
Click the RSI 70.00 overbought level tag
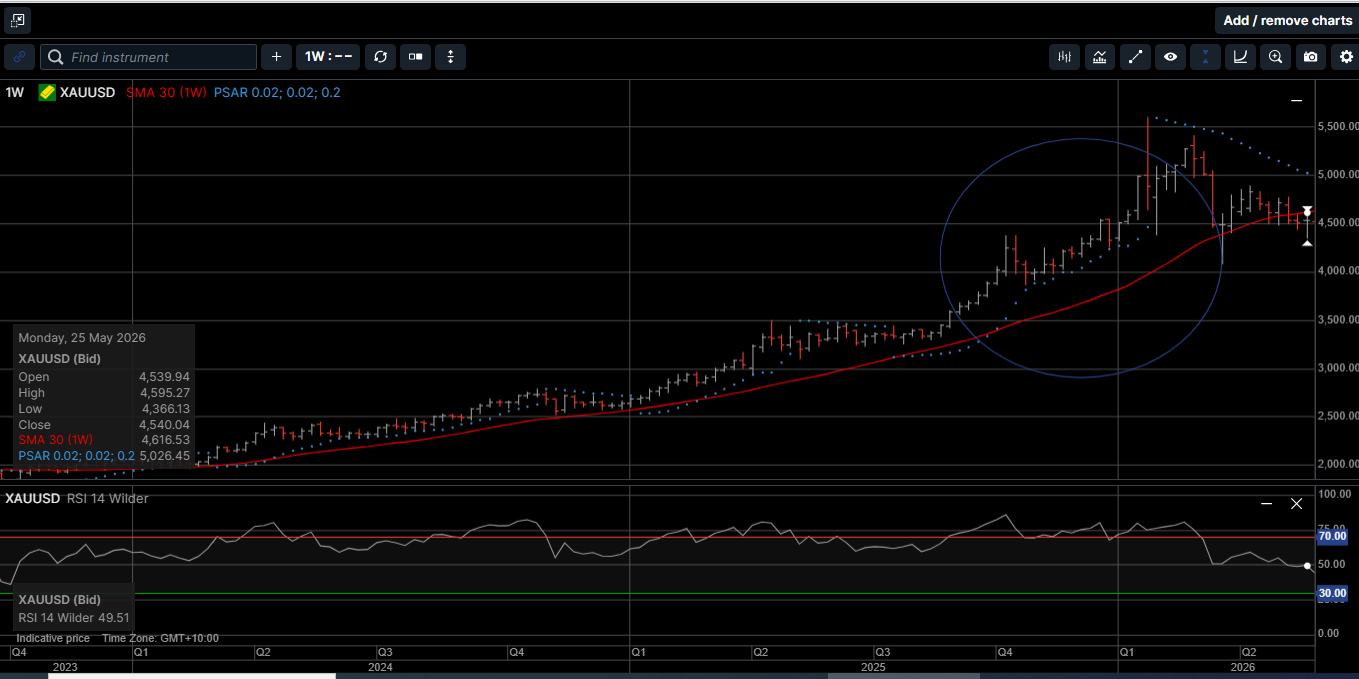click(x=1332, y=537)
